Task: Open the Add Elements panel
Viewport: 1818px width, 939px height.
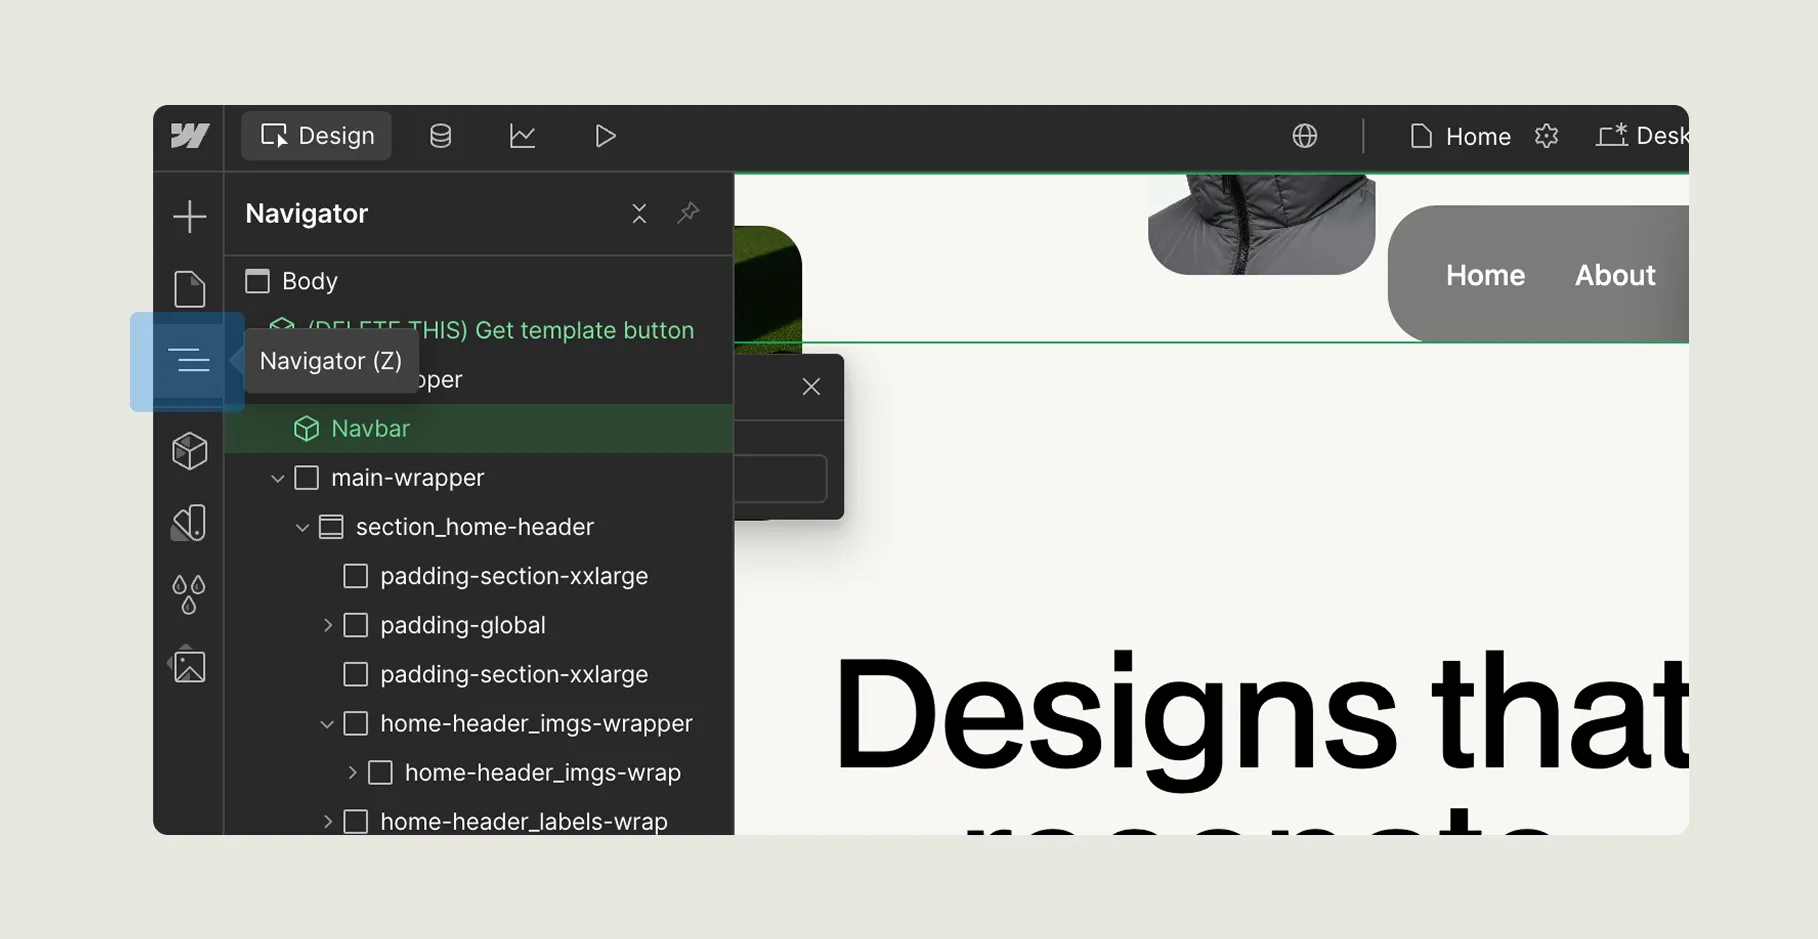Action: (189, 216)
